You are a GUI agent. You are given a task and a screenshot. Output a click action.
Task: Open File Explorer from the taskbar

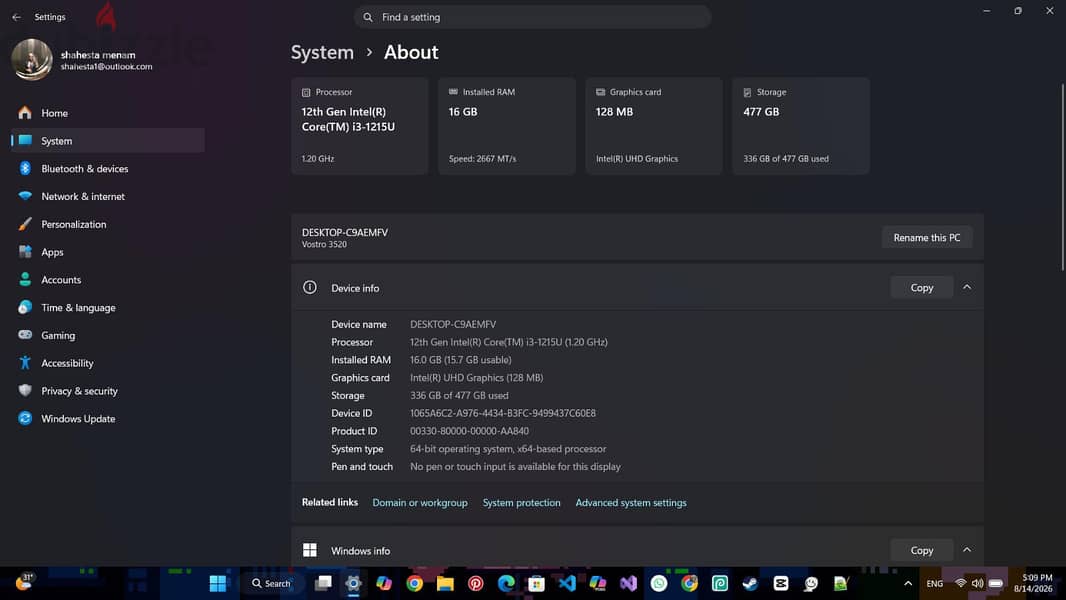point(445,583)
